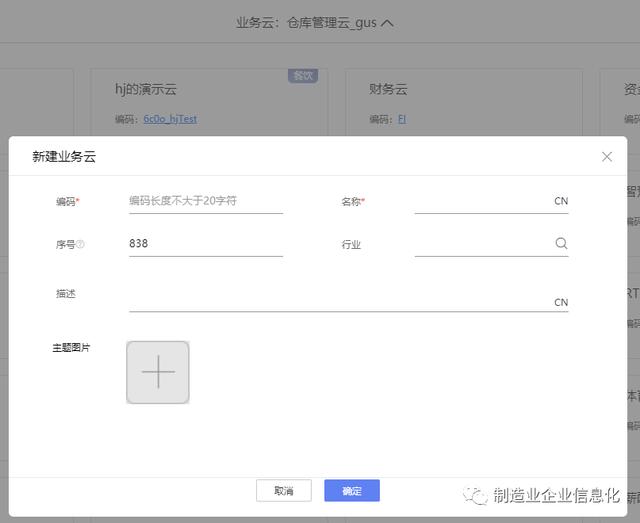
Task: Click the 取消 button
Action: tap(284, 490)
